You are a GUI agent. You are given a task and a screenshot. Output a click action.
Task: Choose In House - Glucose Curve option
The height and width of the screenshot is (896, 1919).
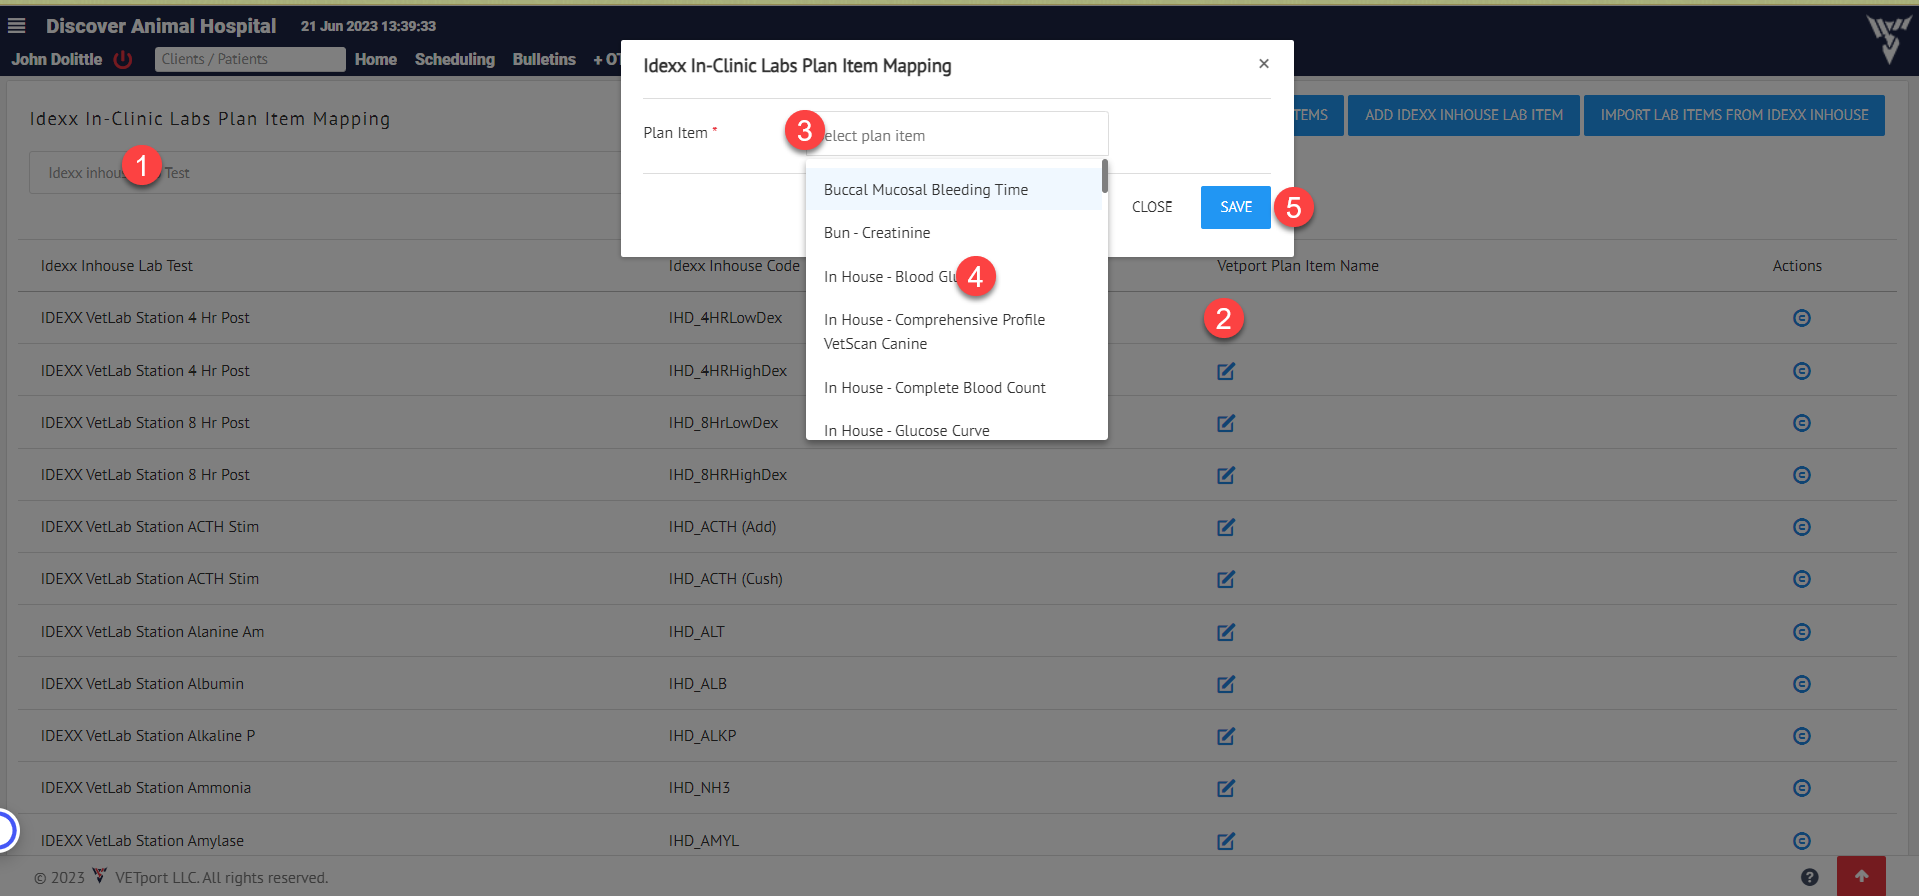[954, 430]
